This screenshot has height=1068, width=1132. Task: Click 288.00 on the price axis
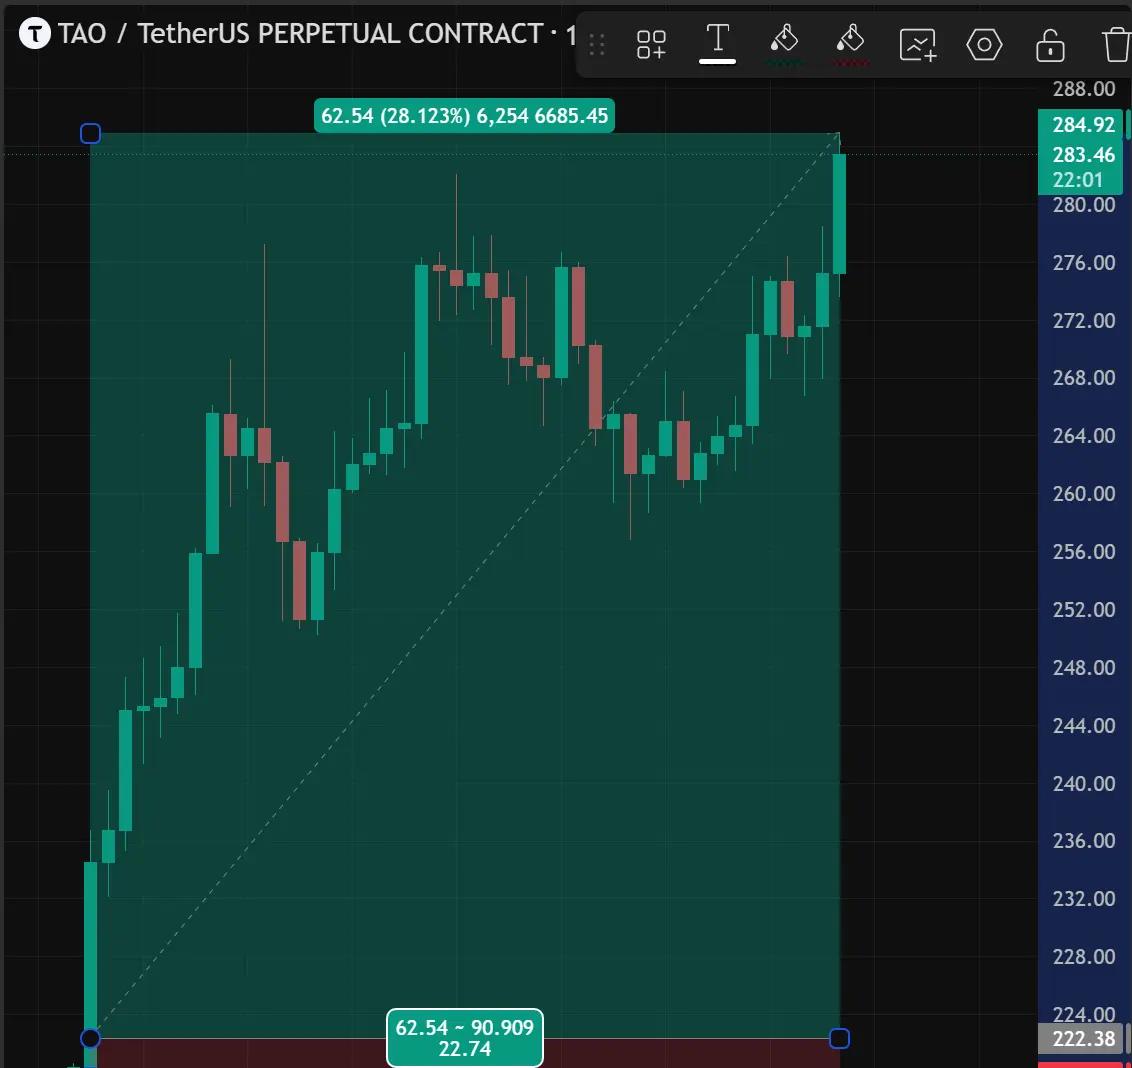[x=1084, y=89]
